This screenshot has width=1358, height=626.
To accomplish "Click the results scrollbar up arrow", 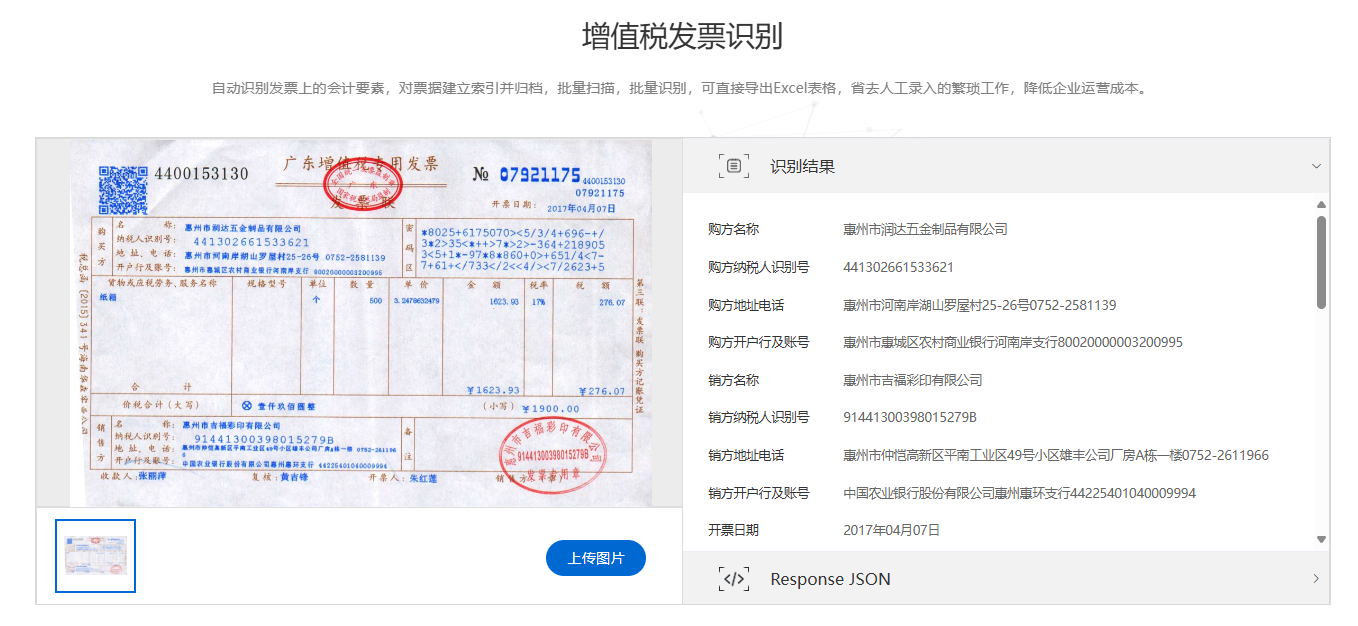I will (x=1321, y=205).
